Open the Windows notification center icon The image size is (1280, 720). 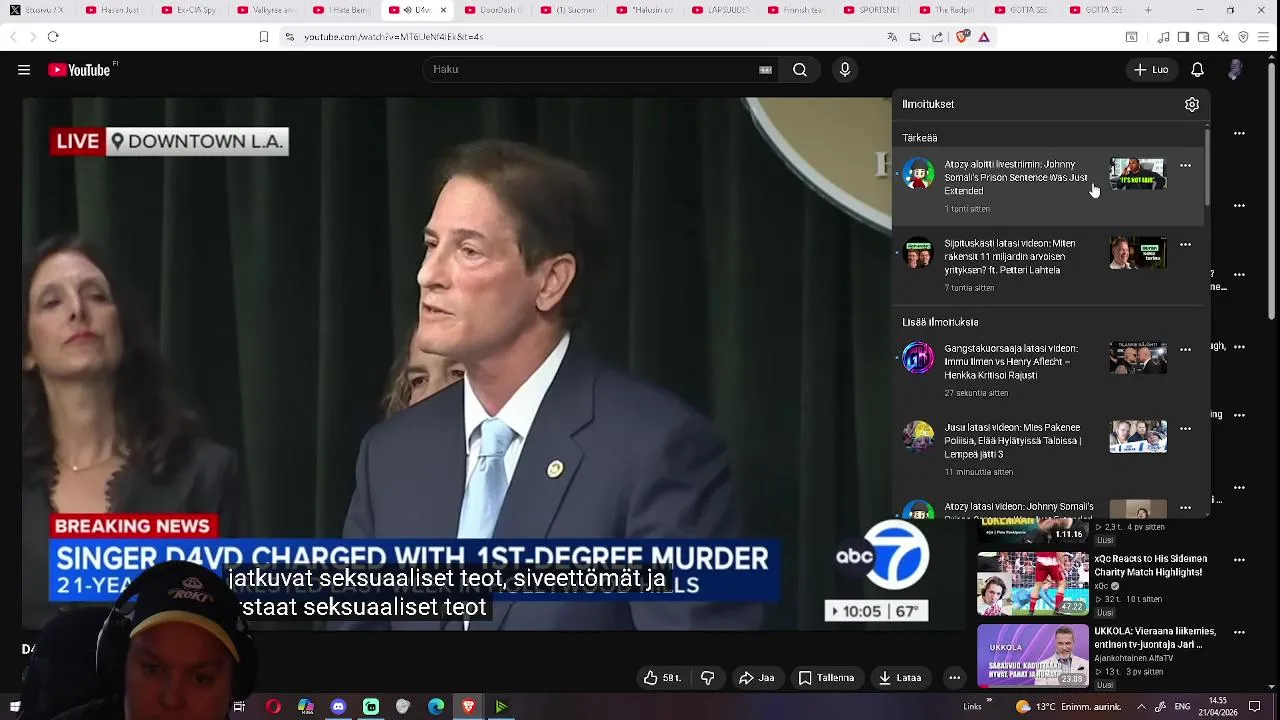tap(1255, 707)
